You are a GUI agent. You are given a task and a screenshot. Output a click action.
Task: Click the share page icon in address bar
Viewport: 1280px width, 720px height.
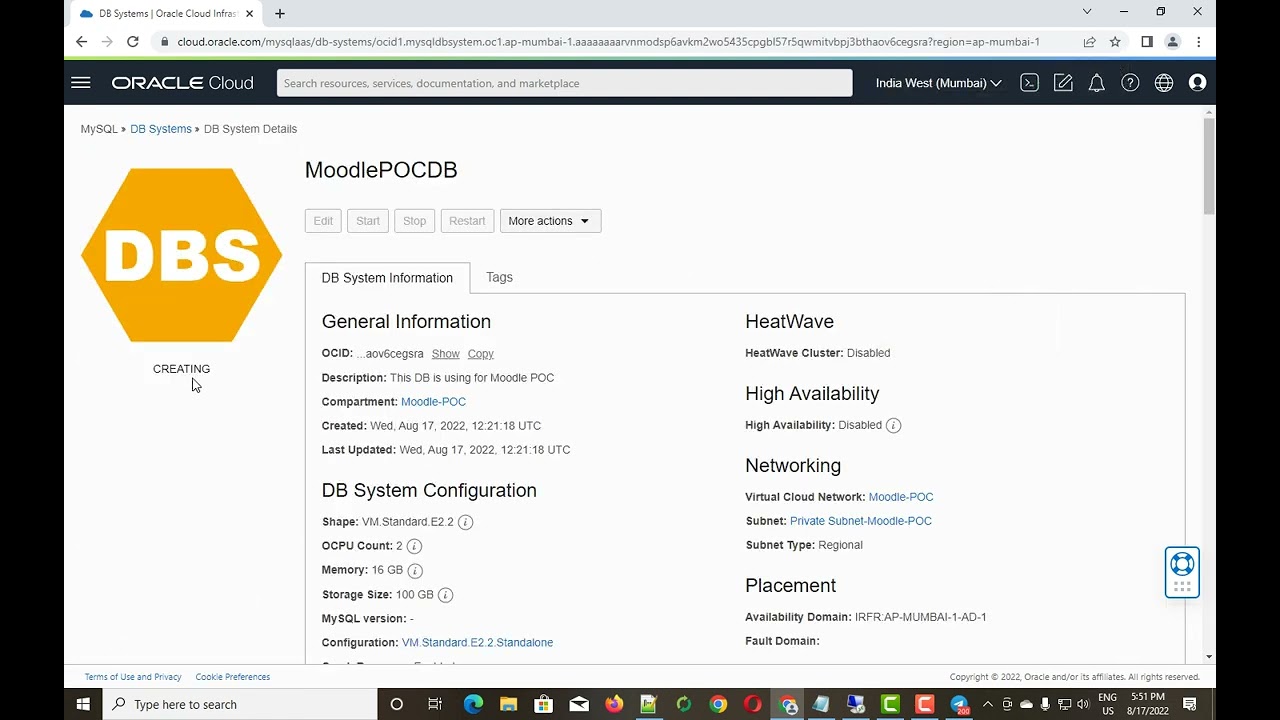pos(1089,42)
